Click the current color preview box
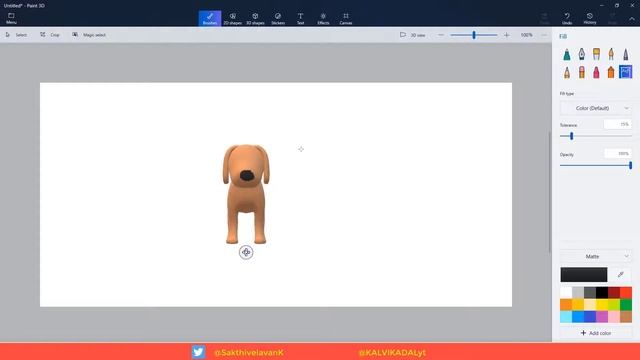 click(x=584, y=275)
